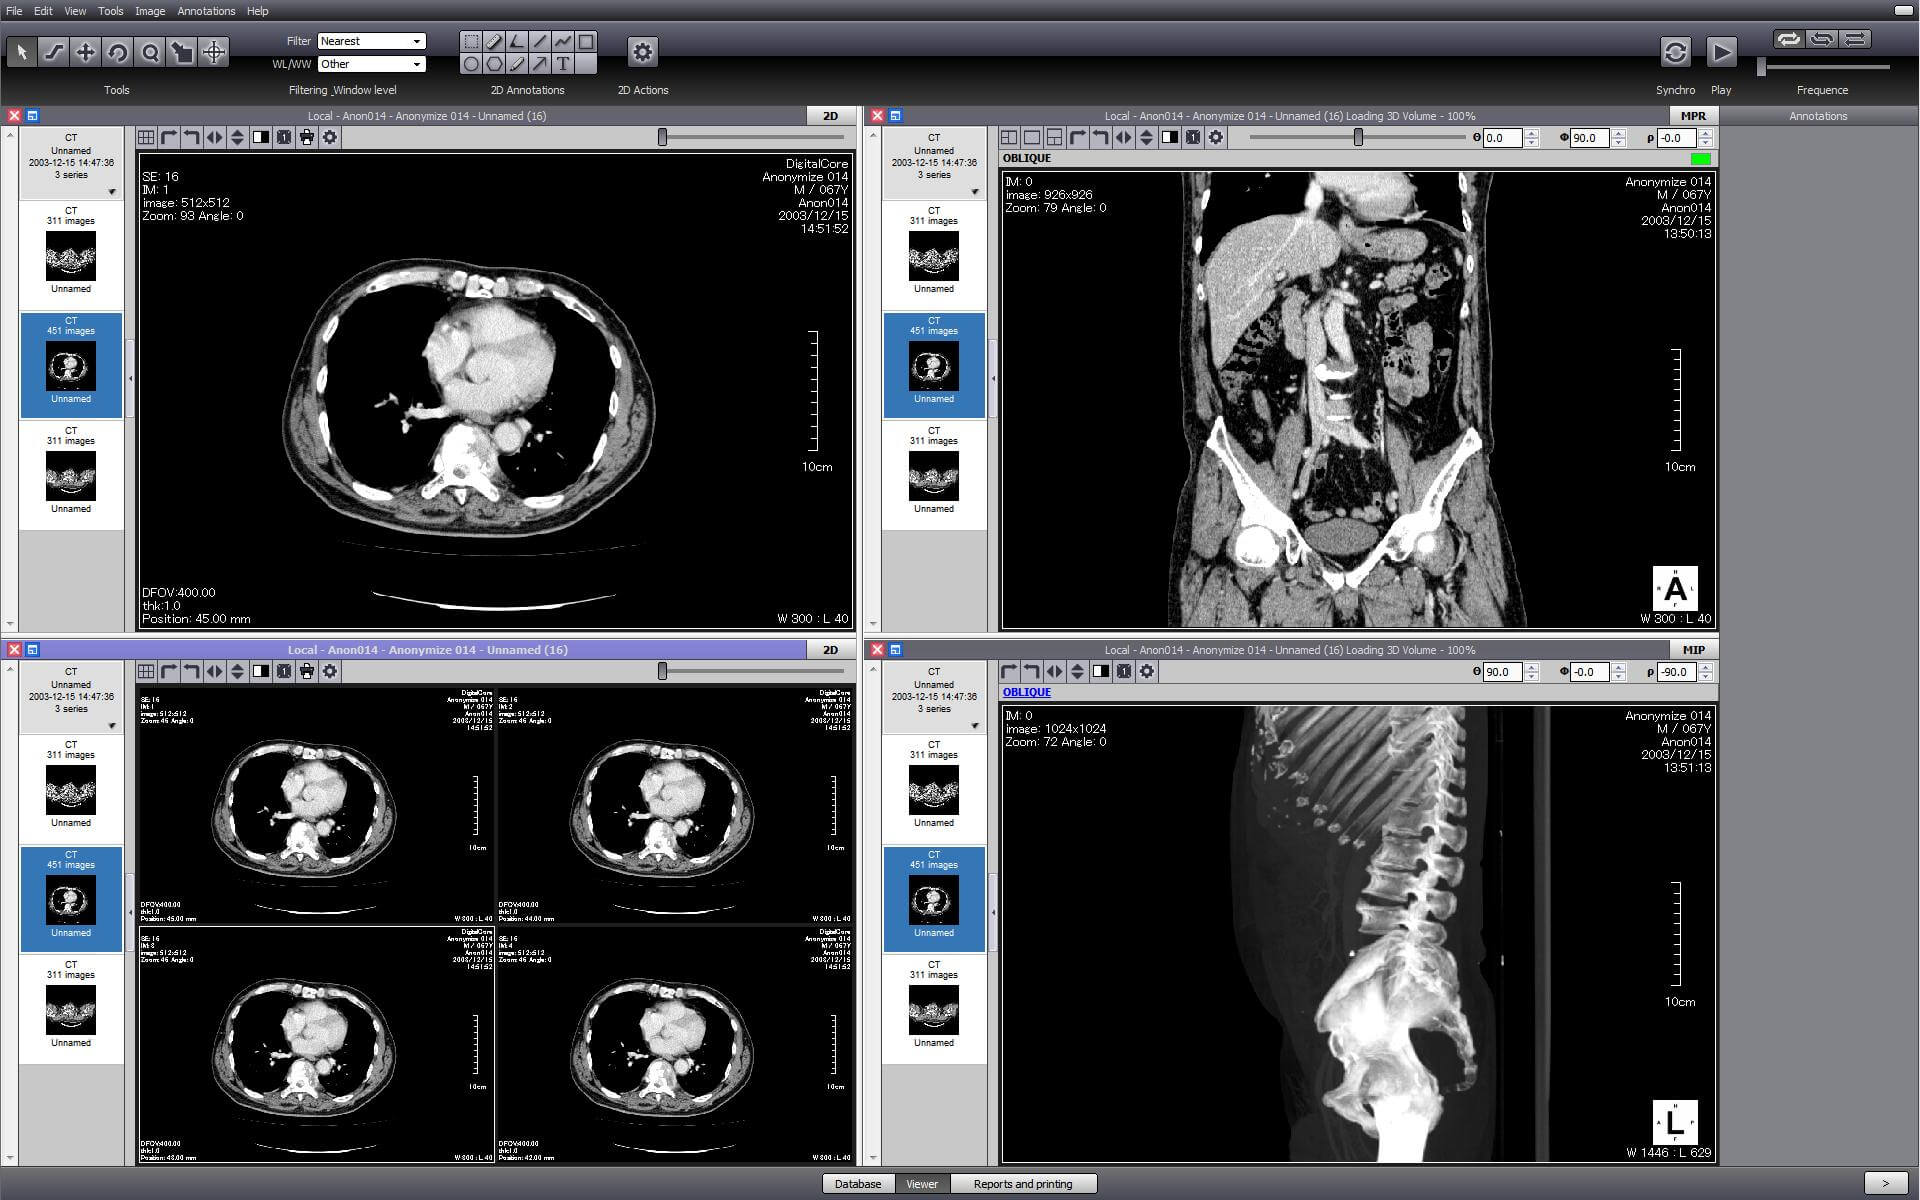Viewport: 1920px width, 1200px height.
Task: Open the 2D Actions gear
Action: [x=642, y=52]
